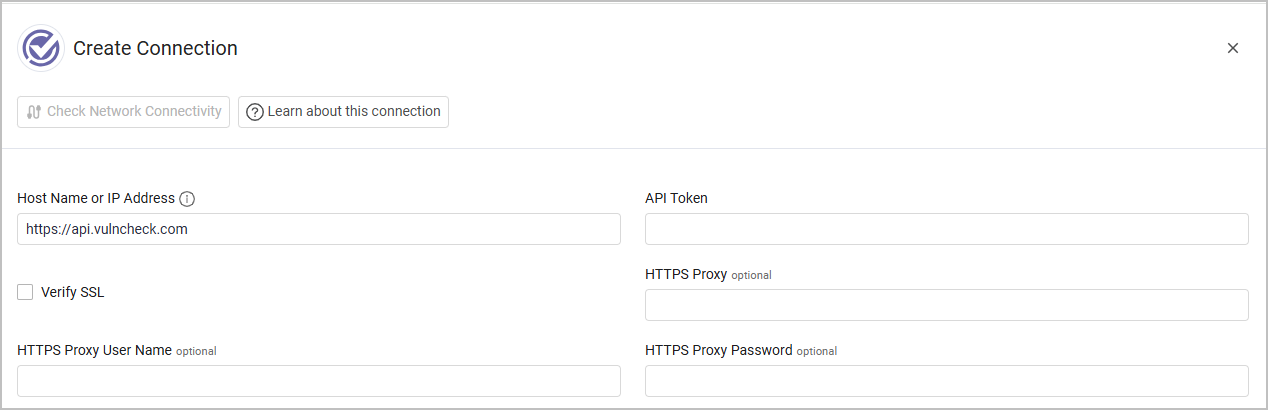Show the Host Name info tooltip icon
This screenshot has height=410, width=1268.
[x=187, y=199]
